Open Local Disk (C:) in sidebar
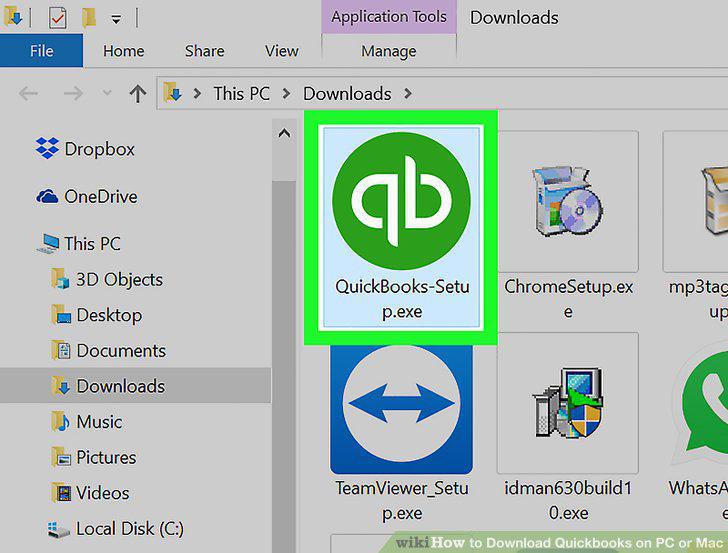Image resolution: width=728 pixels, height=553 pixels. [x=116, y=528]
